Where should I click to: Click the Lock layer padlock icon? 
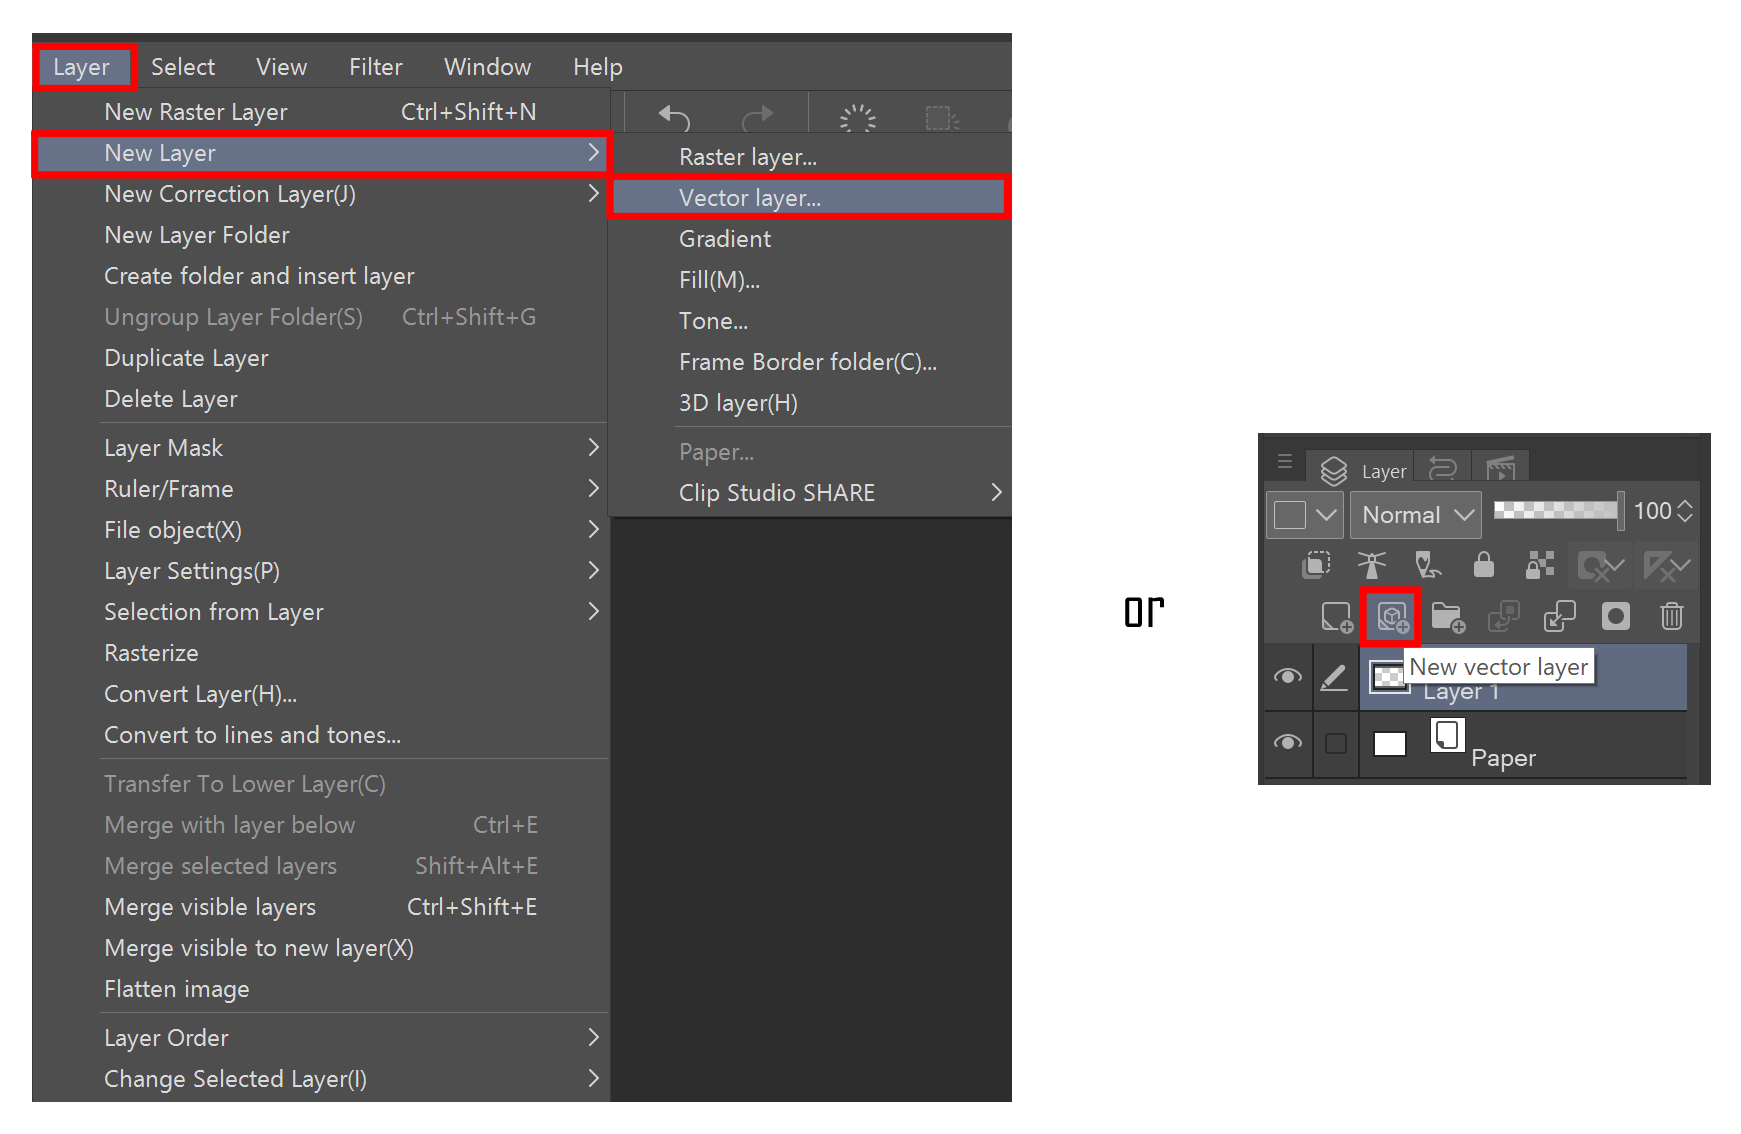tap(1483, 565)
